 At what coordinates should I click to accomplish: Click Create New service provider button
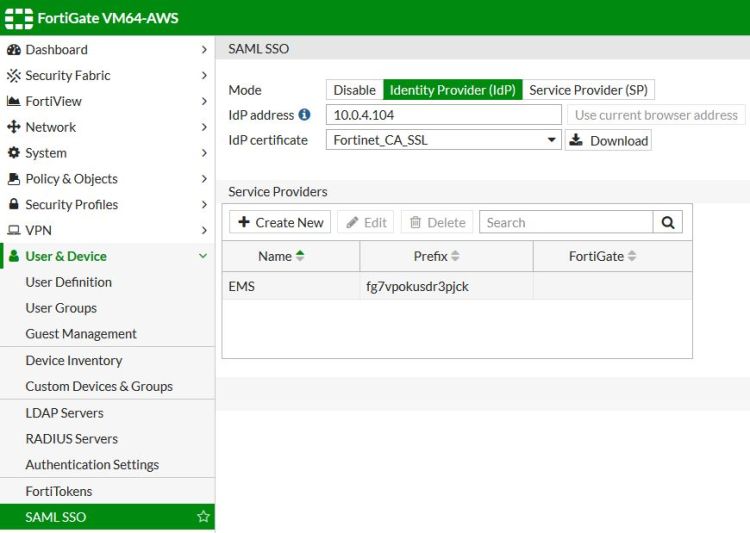click(281, 222)
